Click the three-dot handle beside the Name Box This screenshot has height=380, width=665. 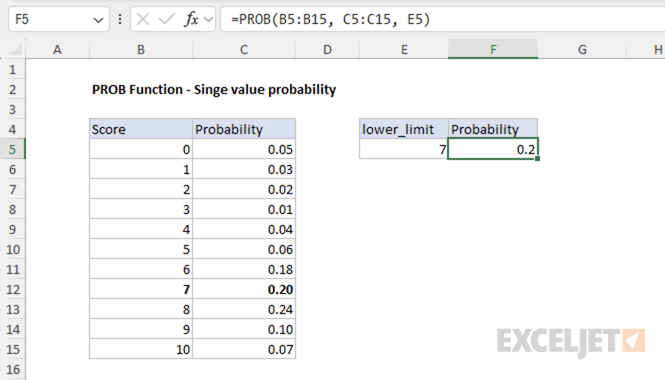pyautogui.click(x=120, y=19)
